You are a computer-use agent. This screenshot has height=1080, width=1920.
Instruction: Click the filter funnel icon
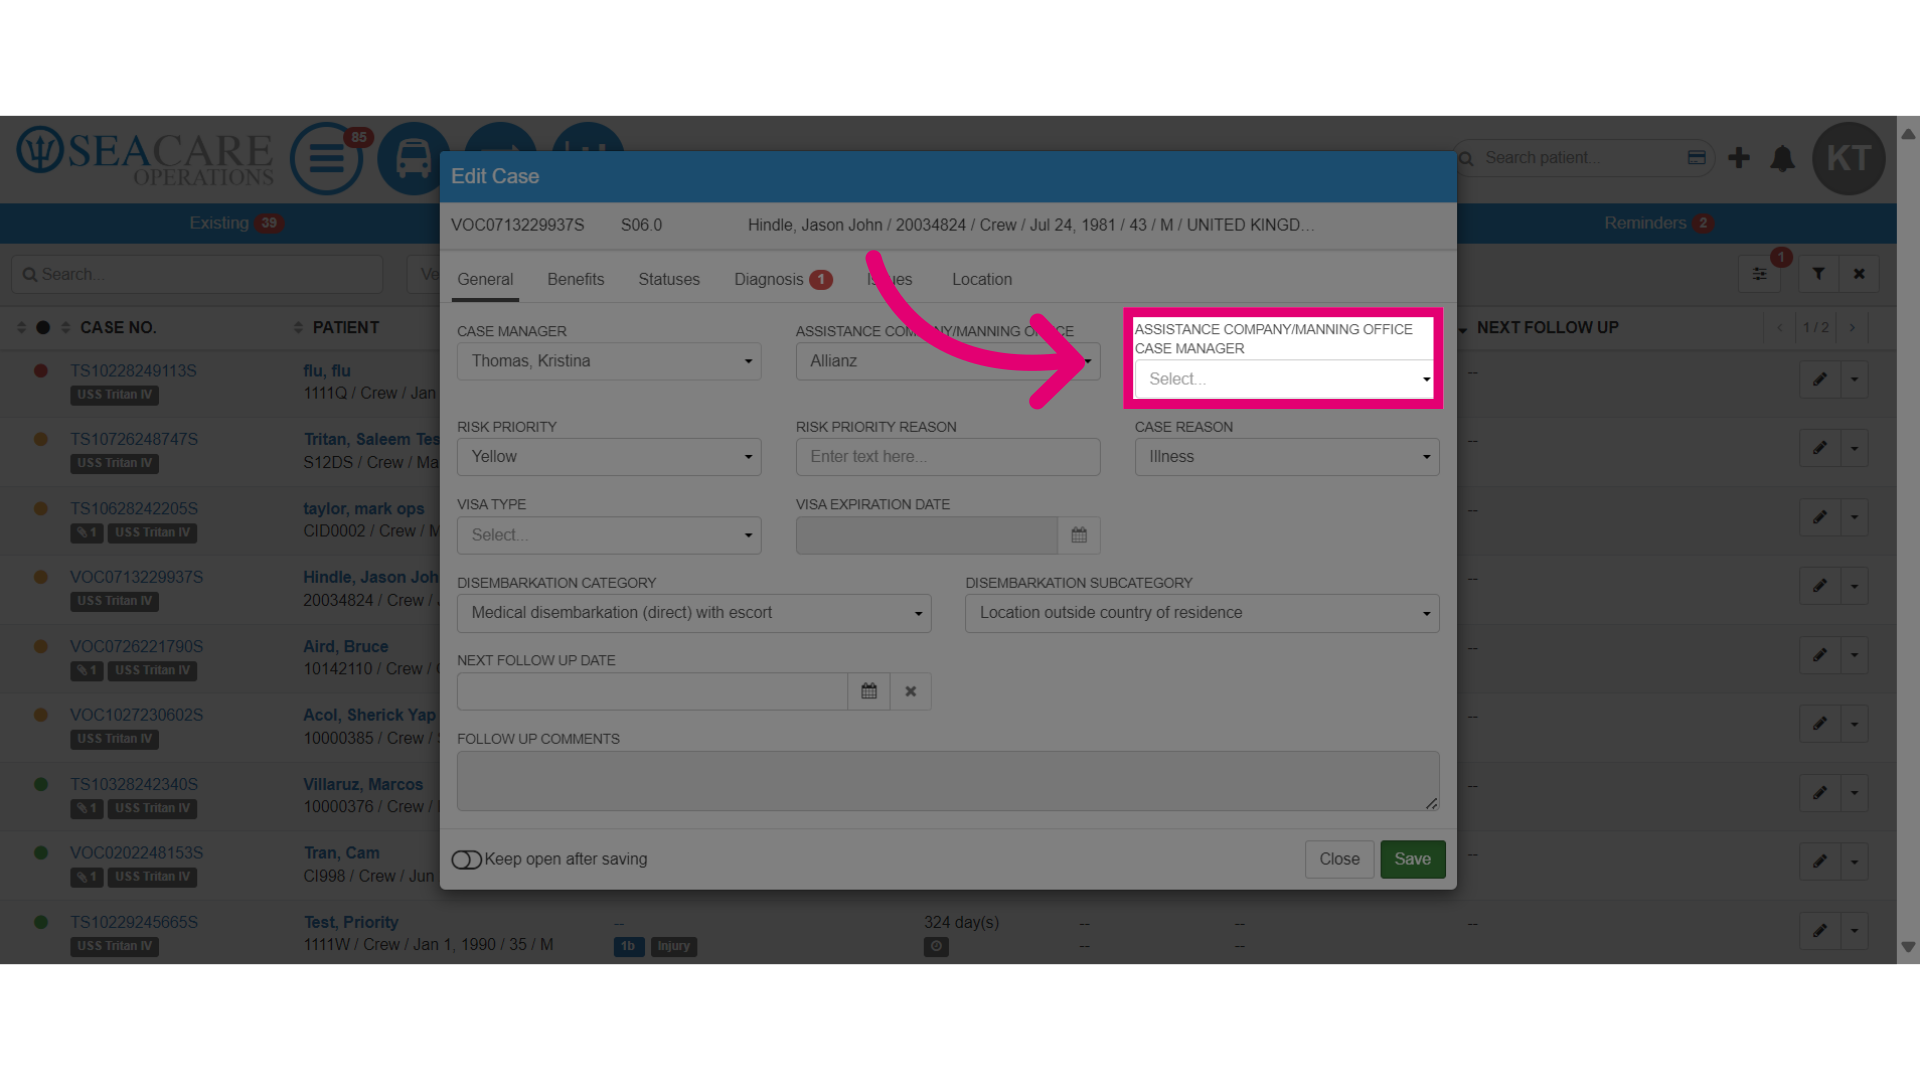click(1819, 274)
